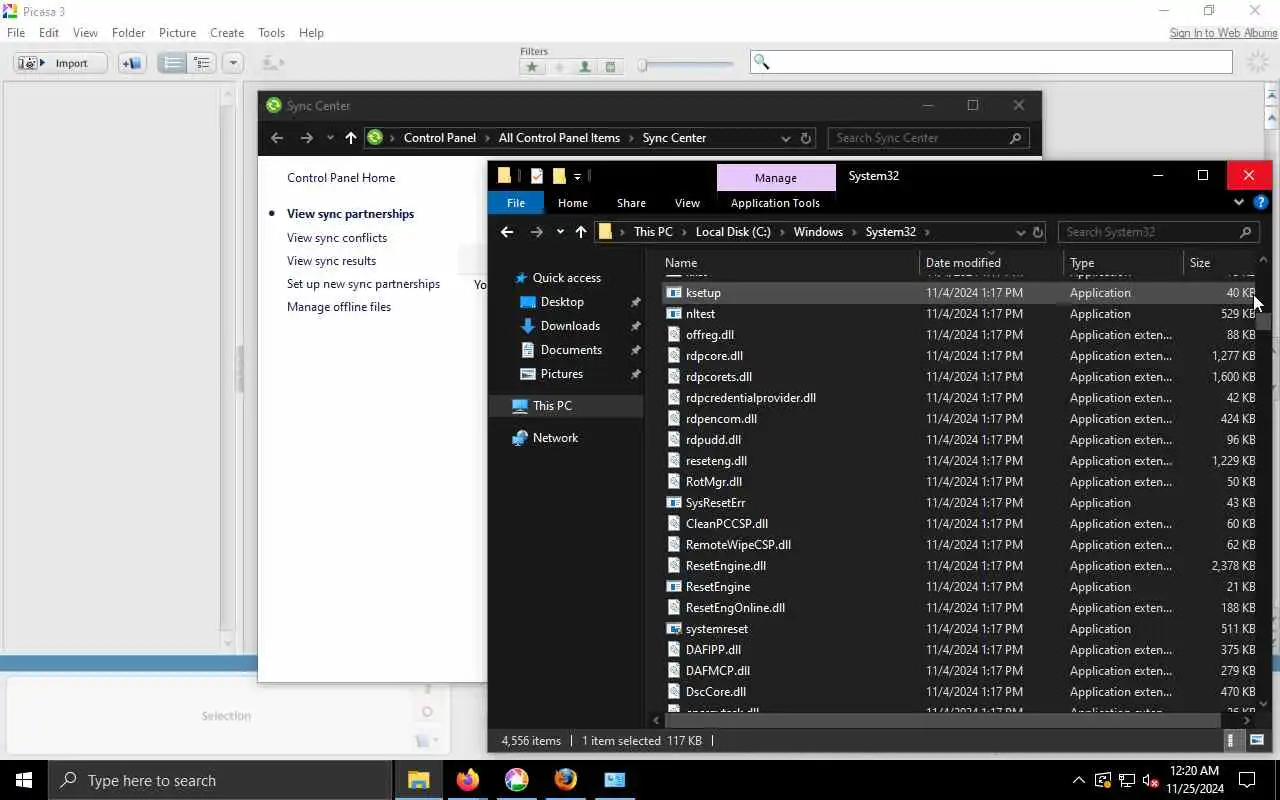Open the notification center icon
Screen dimensions: 1280x800
(x=1247, y=780)
